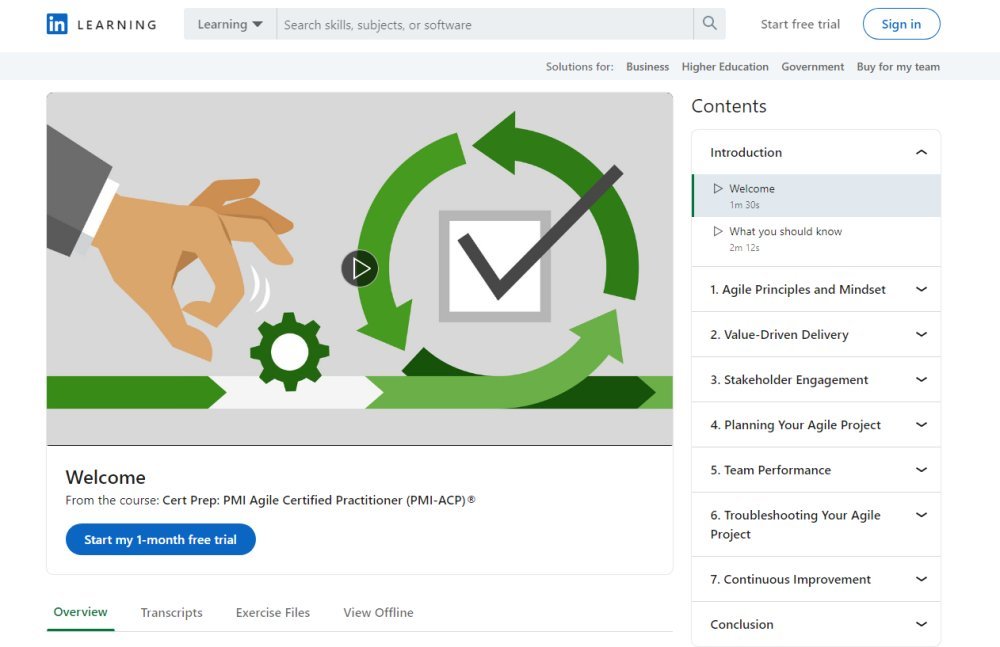
Task: Expand the Conclusion section
Action: pyautogui.click(x=816, y=624)
